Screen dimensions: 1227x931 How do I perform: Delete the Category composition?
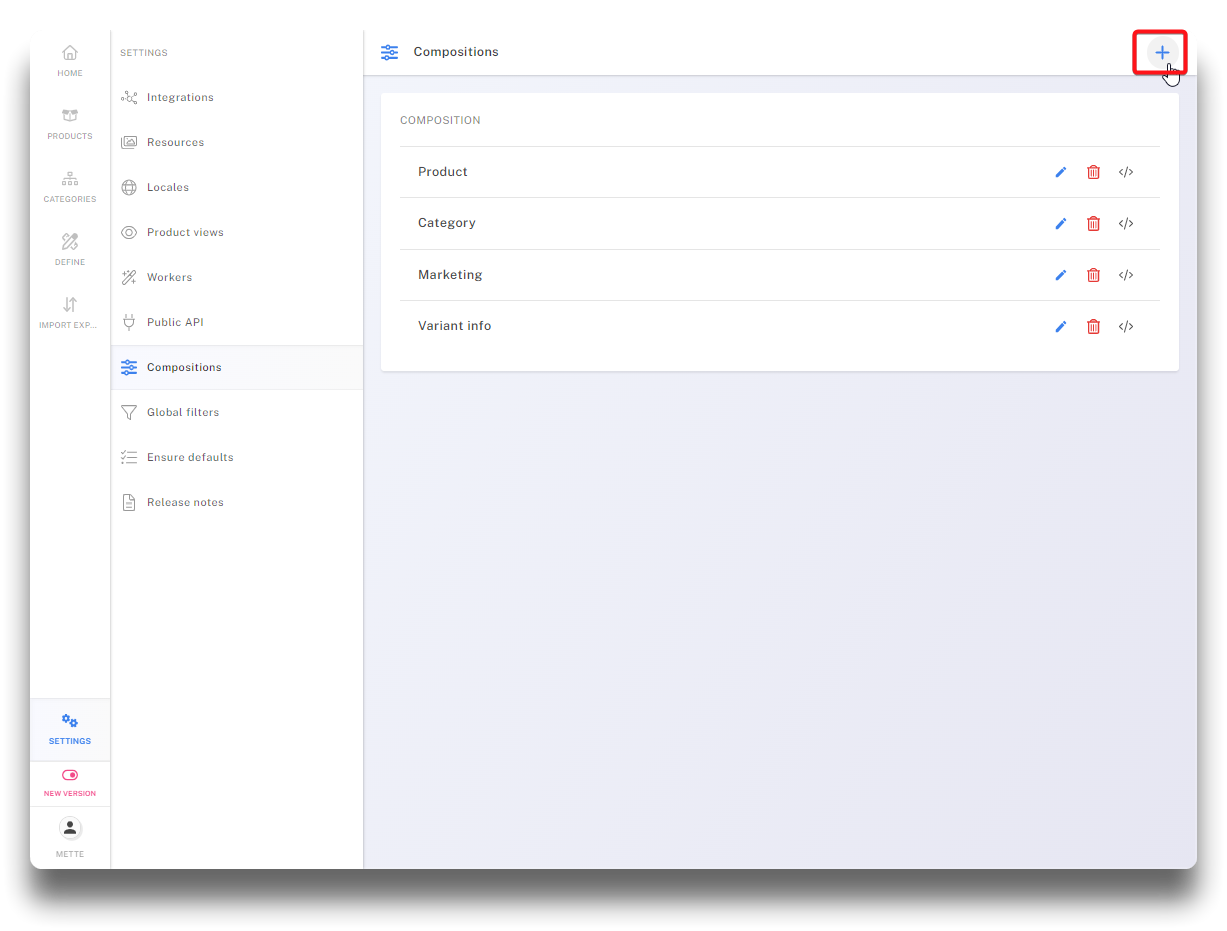pyautogui.click(x=1093, y=224)
